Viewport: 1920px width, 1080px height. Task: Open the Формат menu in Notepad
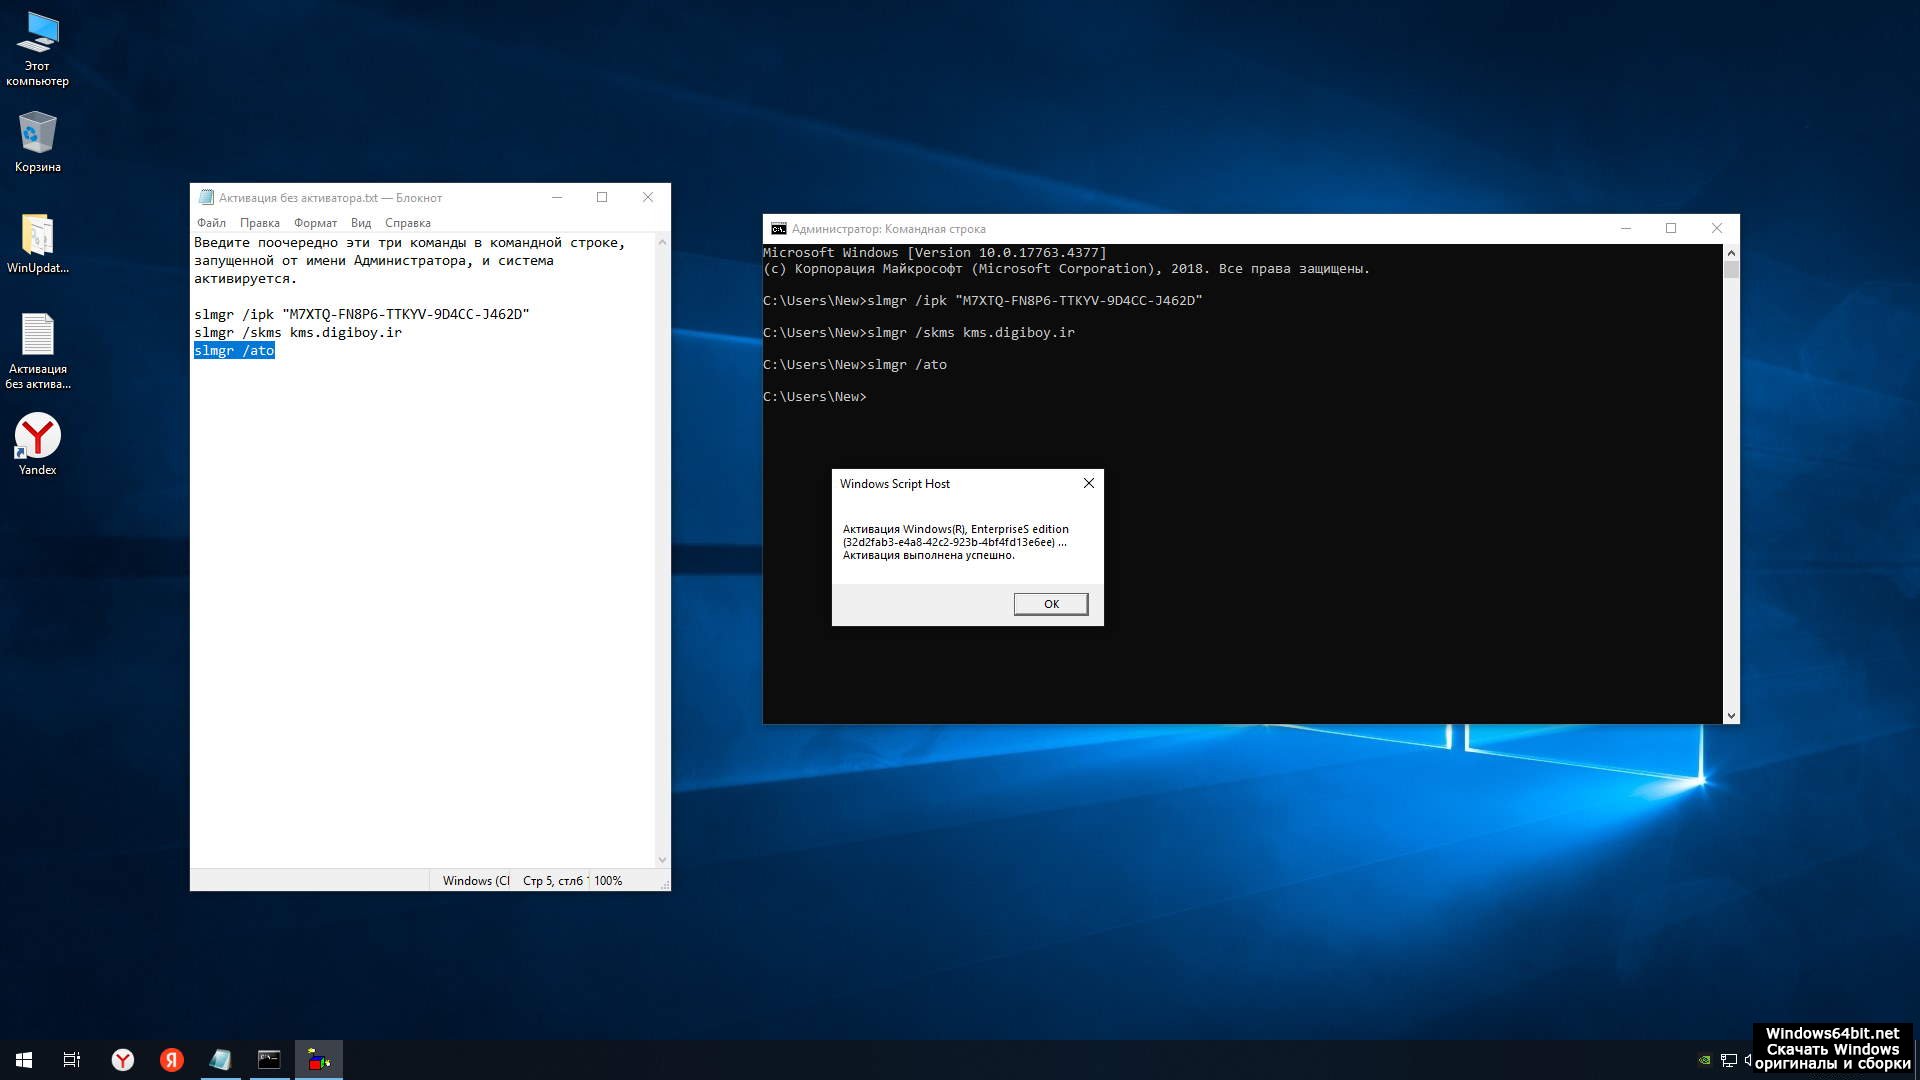coord(315,223)
